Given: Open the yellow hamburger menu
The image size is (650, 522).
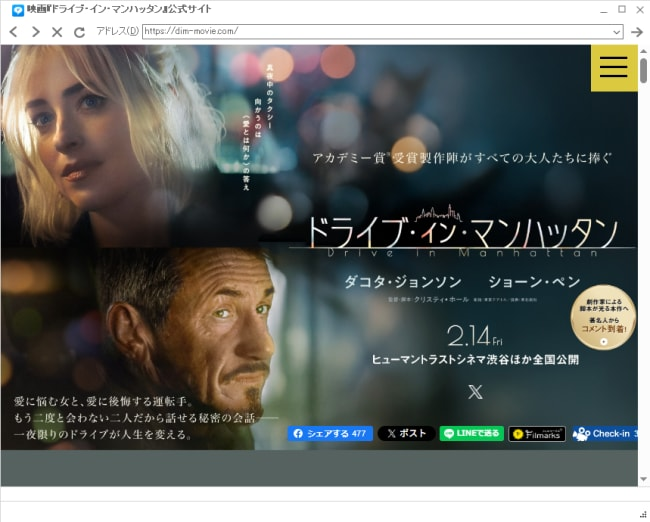Looking at the screenshot, I should (614, 68).
